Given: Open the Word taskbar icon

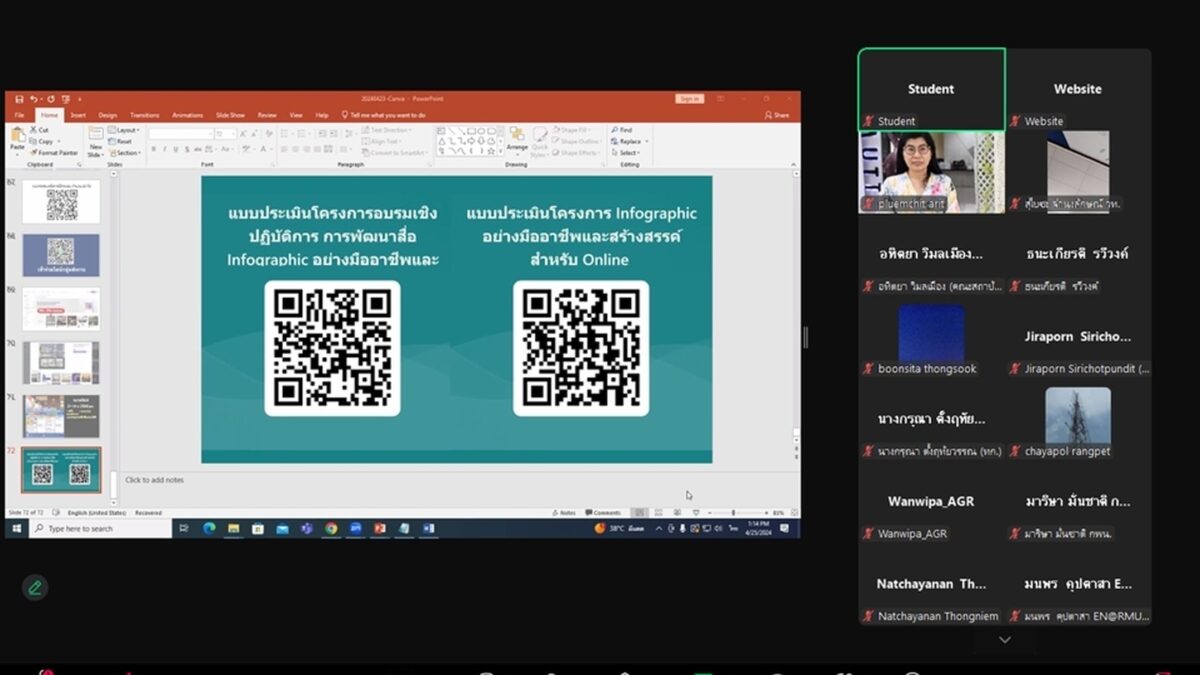Looking at the screenshot, I should click(428, 528).
